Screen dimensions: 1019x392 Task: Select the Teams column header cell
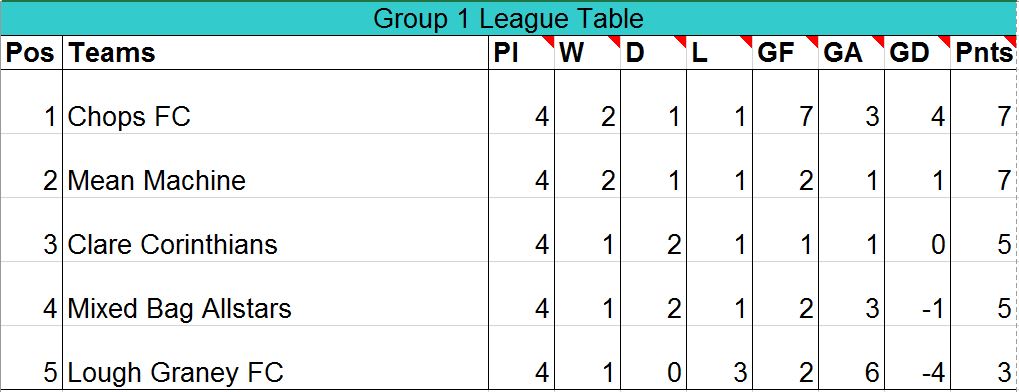pyautogui.click(x=275, y=53)
